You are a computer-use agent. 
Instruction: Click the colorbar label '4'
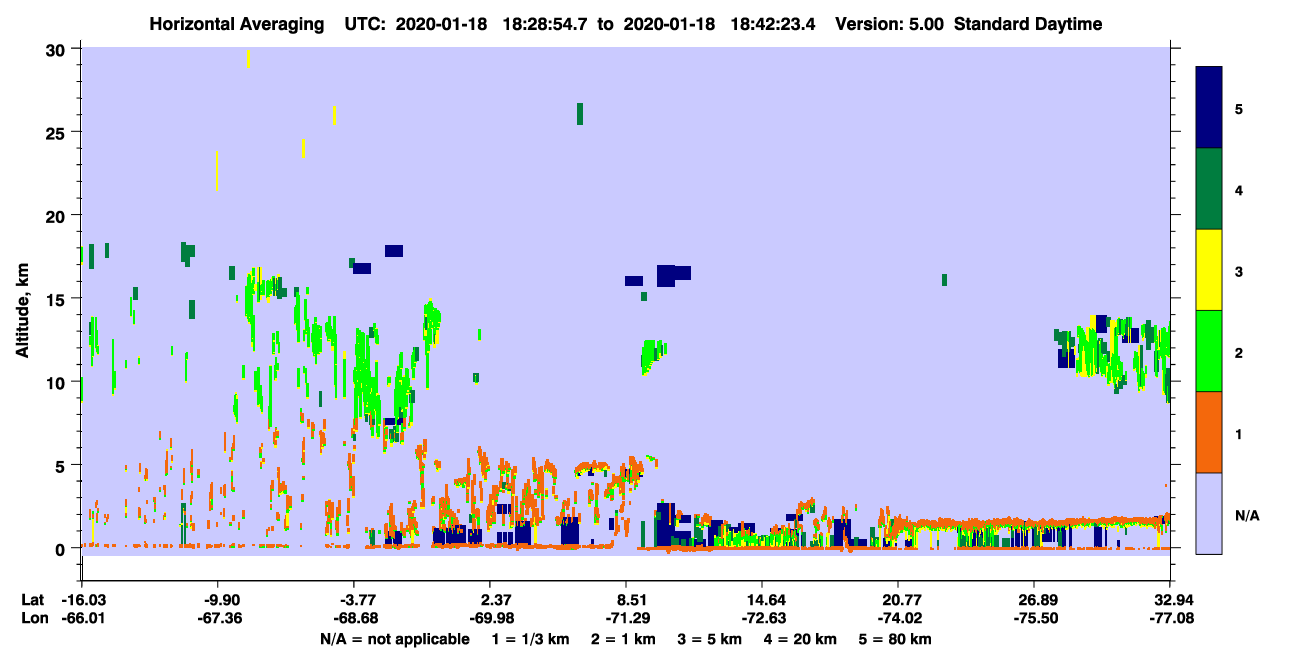(1238, 190)
